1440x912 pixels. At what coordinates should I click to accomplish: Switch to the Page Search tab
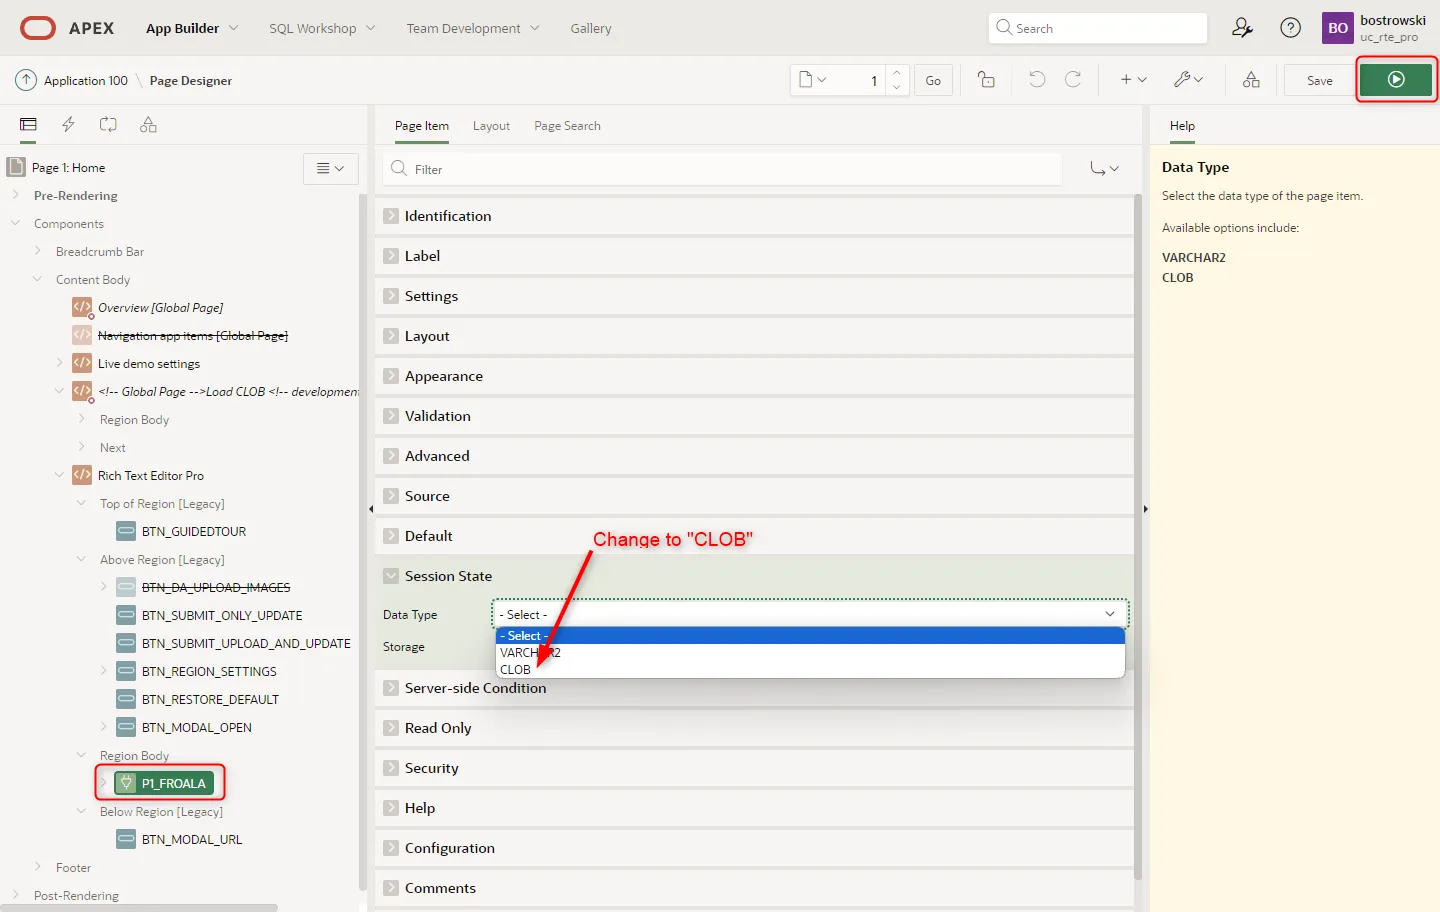click(x=567, y=126)
